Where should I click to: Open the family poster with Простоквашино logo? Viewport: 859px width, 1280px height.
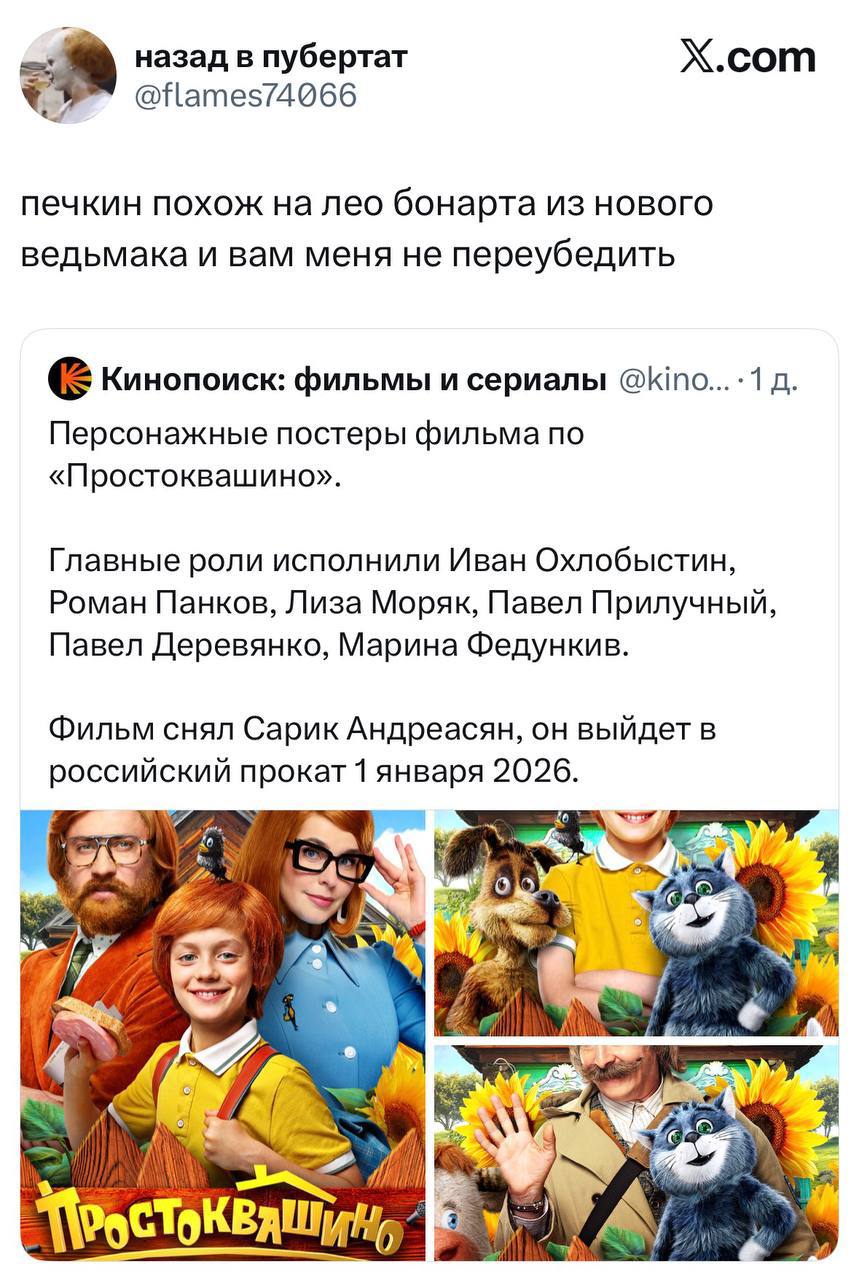(223, 1035)
